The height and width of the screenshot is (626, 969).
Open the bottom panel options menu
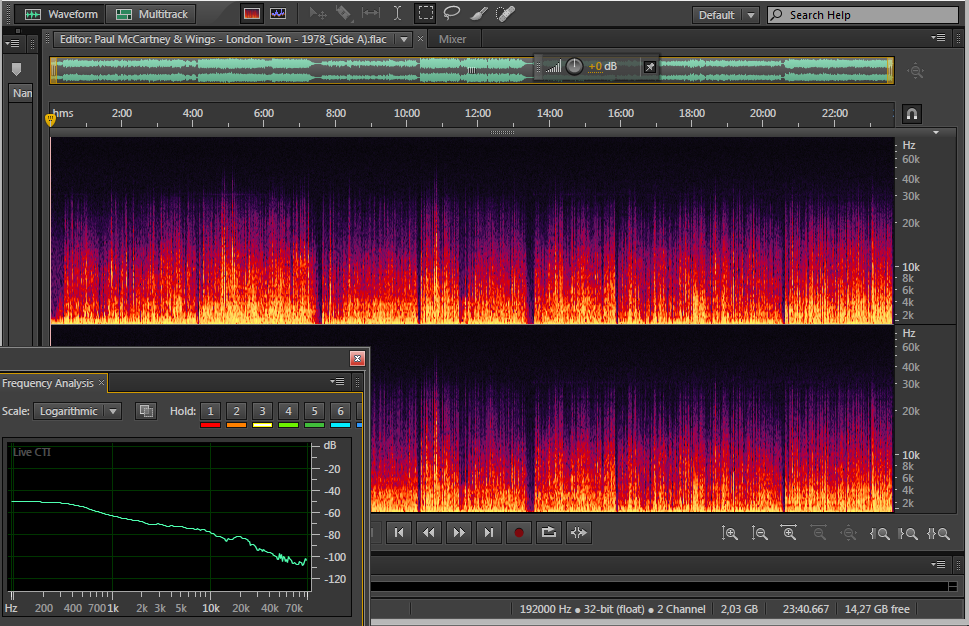(938, 565)
